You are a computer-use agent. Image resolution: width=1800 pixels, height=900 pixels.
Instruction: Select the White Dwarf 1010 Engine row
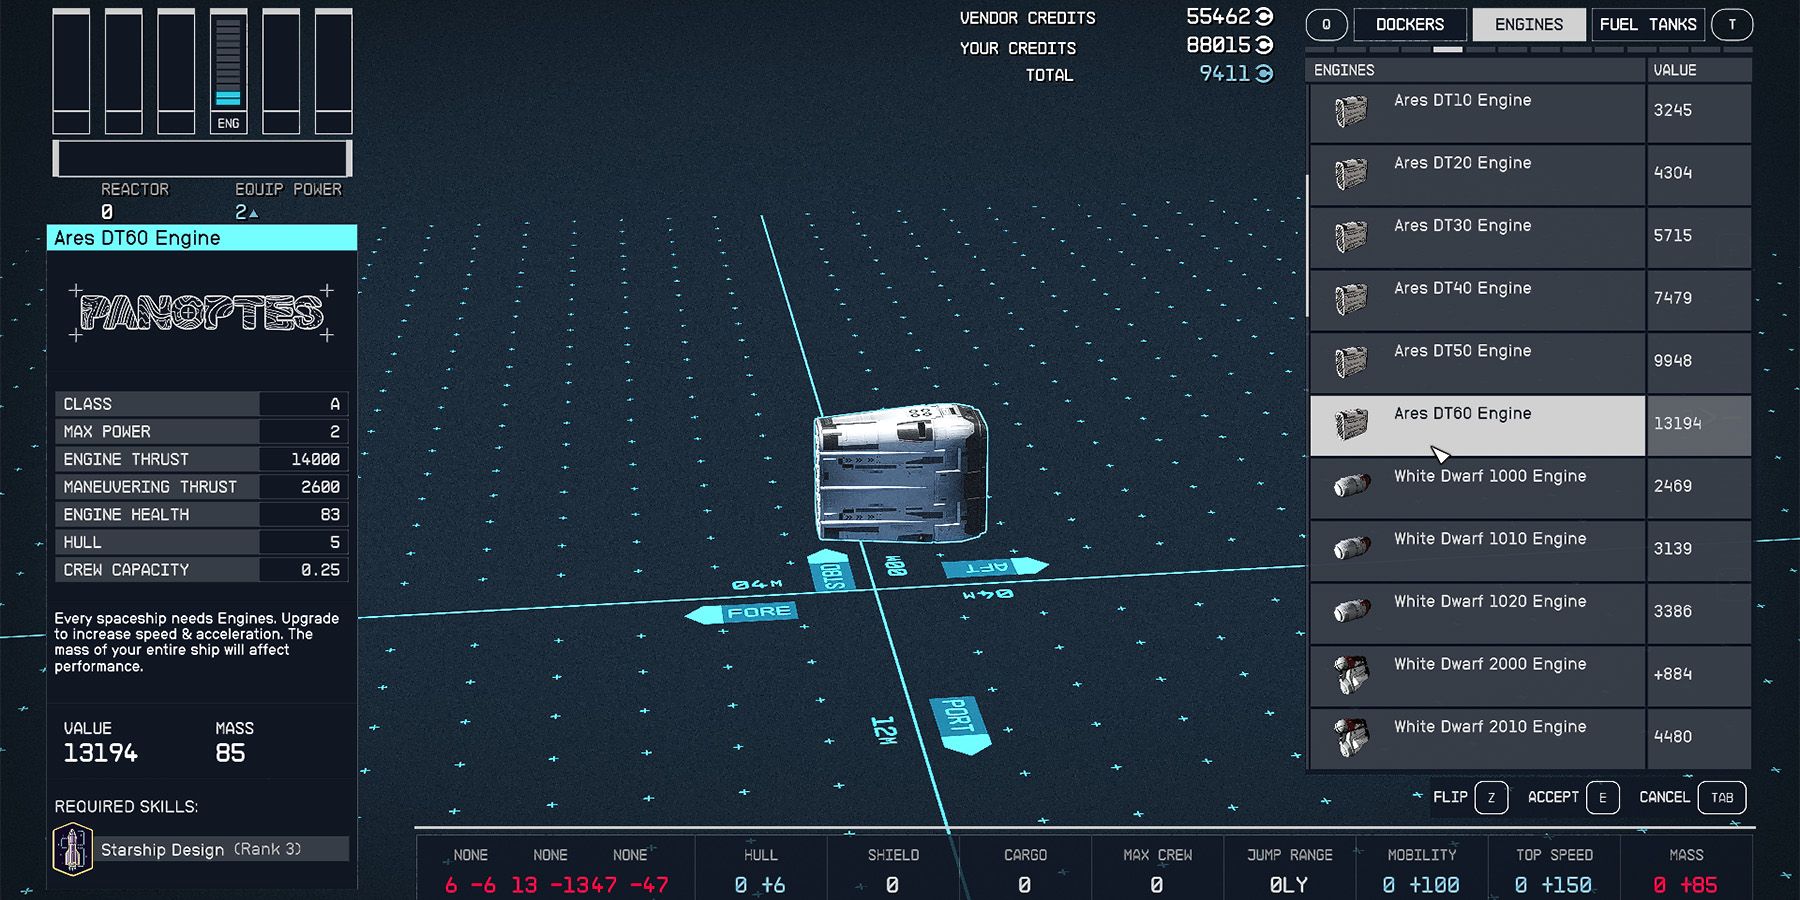click(x=1530, y=551)
